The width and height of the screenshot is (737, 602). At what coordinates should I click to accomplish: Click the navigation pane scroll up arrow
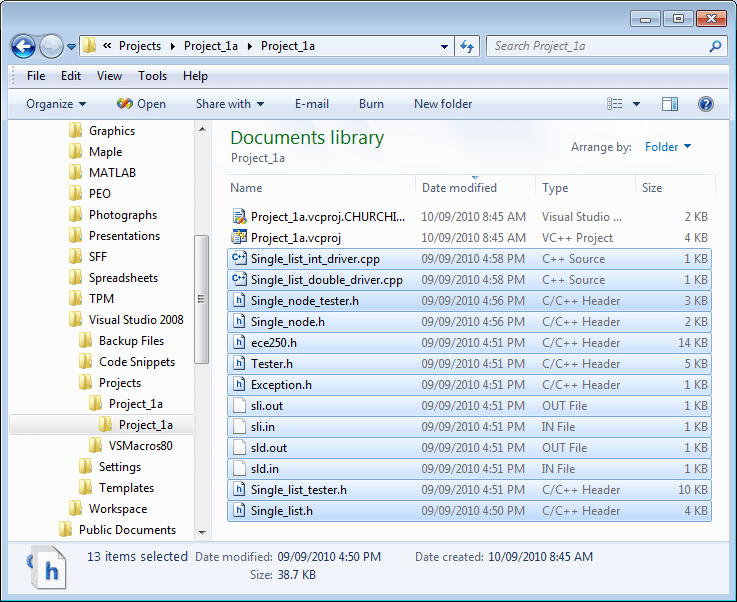(x=202, y=129)
